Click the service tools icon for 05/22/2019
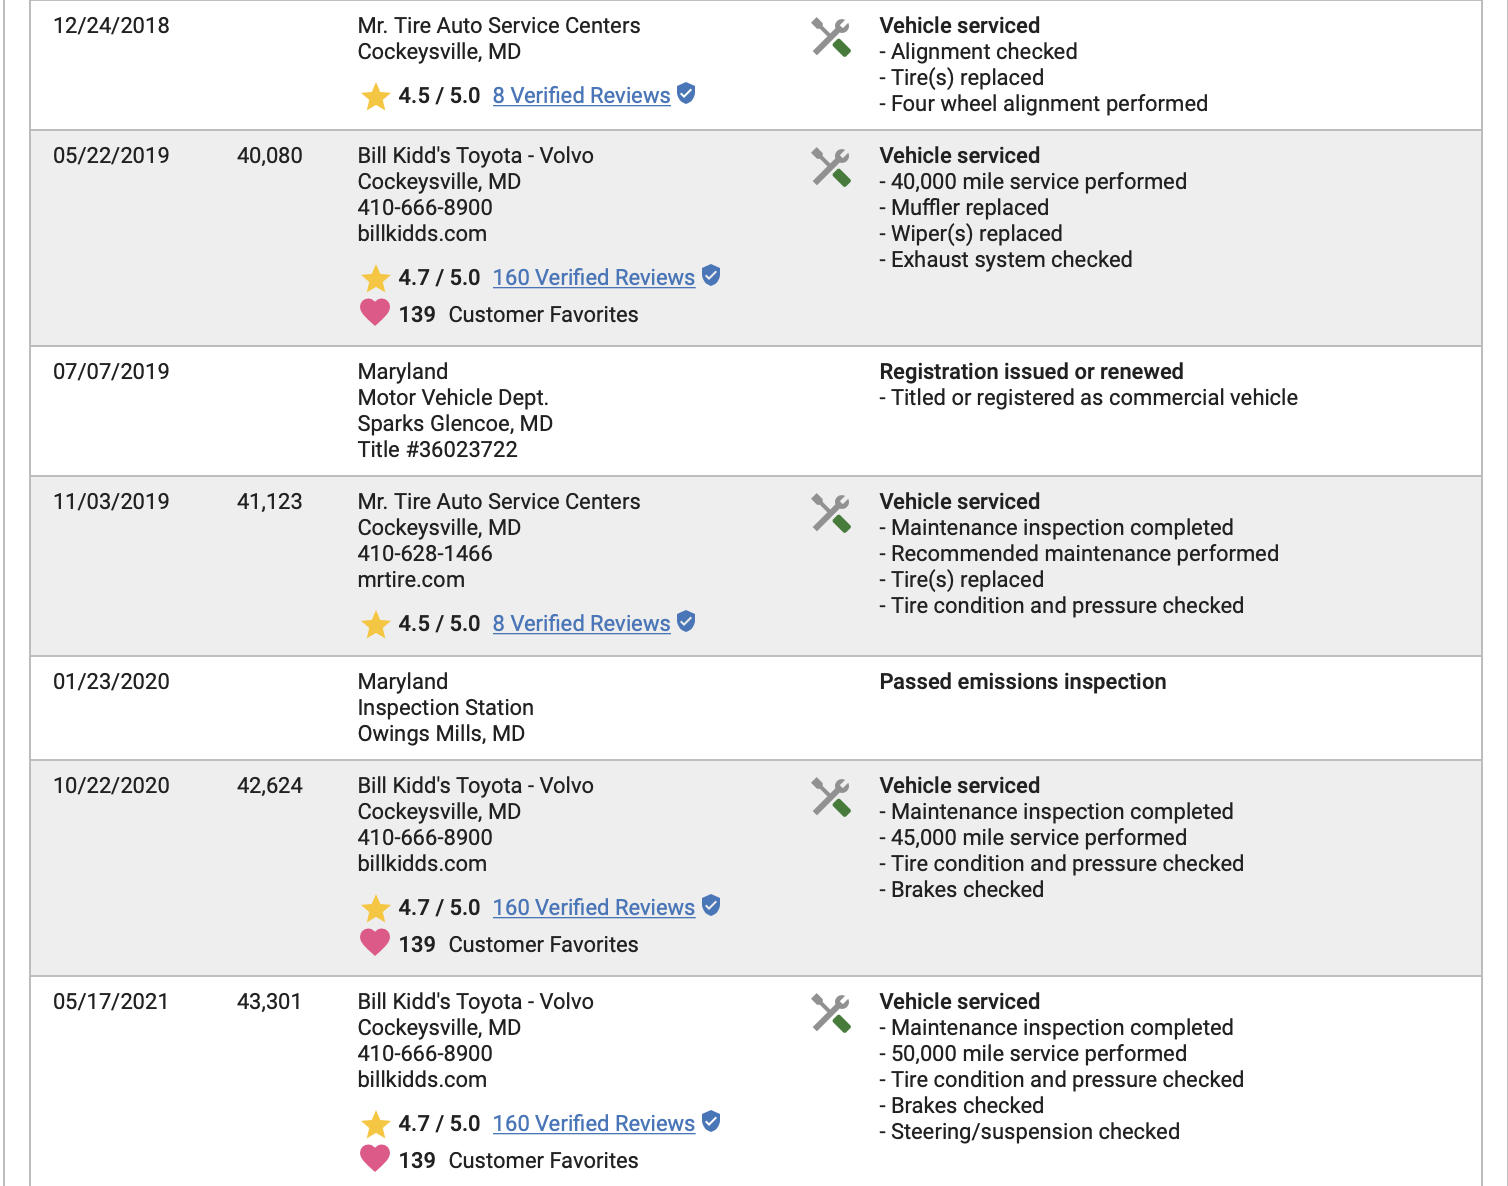Image resolution: width=1508 pixels, height=1186 pixels. (831, 168)
